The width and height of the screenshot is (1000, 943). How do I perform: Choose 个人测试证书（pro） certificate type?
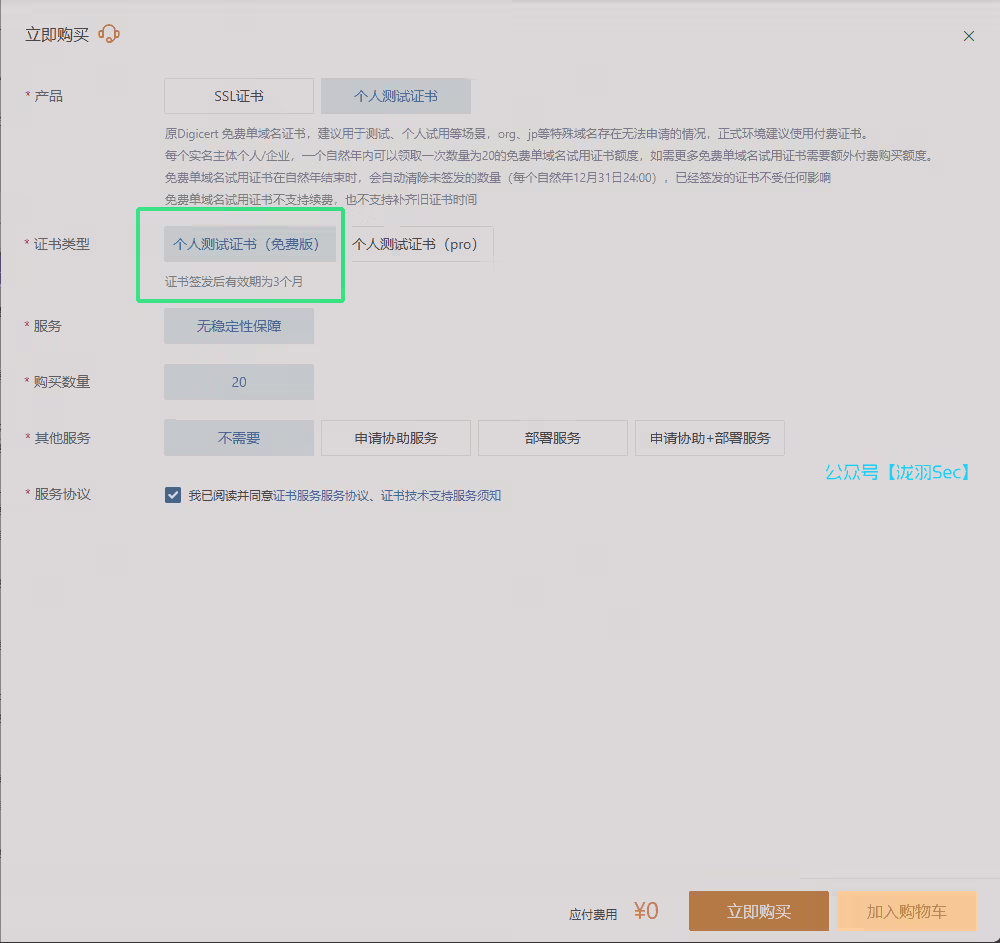pos(415,244)
